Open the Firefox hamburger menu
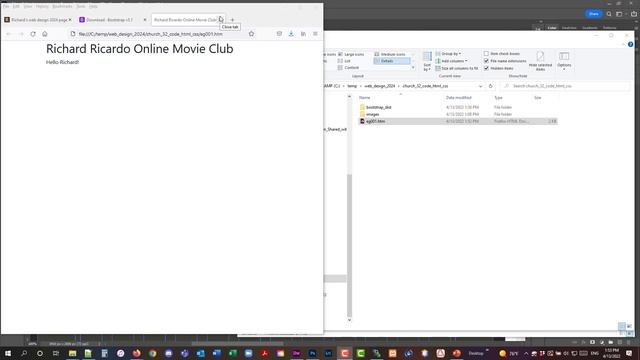640x360 pixels. point(316,34)
